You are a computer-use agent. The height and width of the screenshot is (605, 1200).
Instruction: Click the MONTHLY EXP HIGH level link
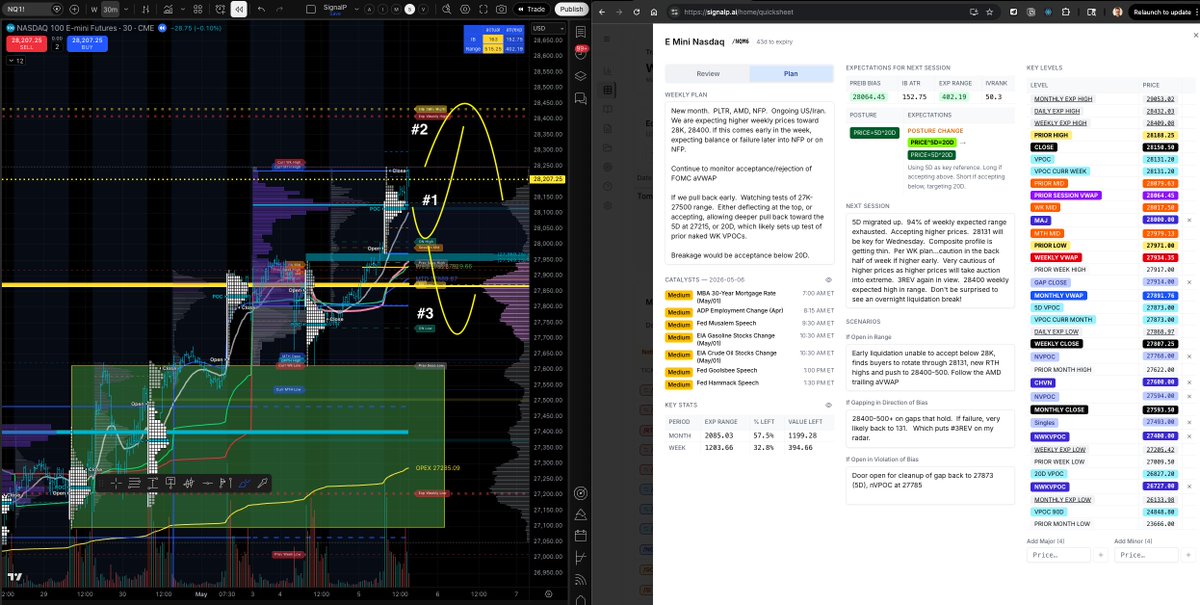tap(1063, 98)
